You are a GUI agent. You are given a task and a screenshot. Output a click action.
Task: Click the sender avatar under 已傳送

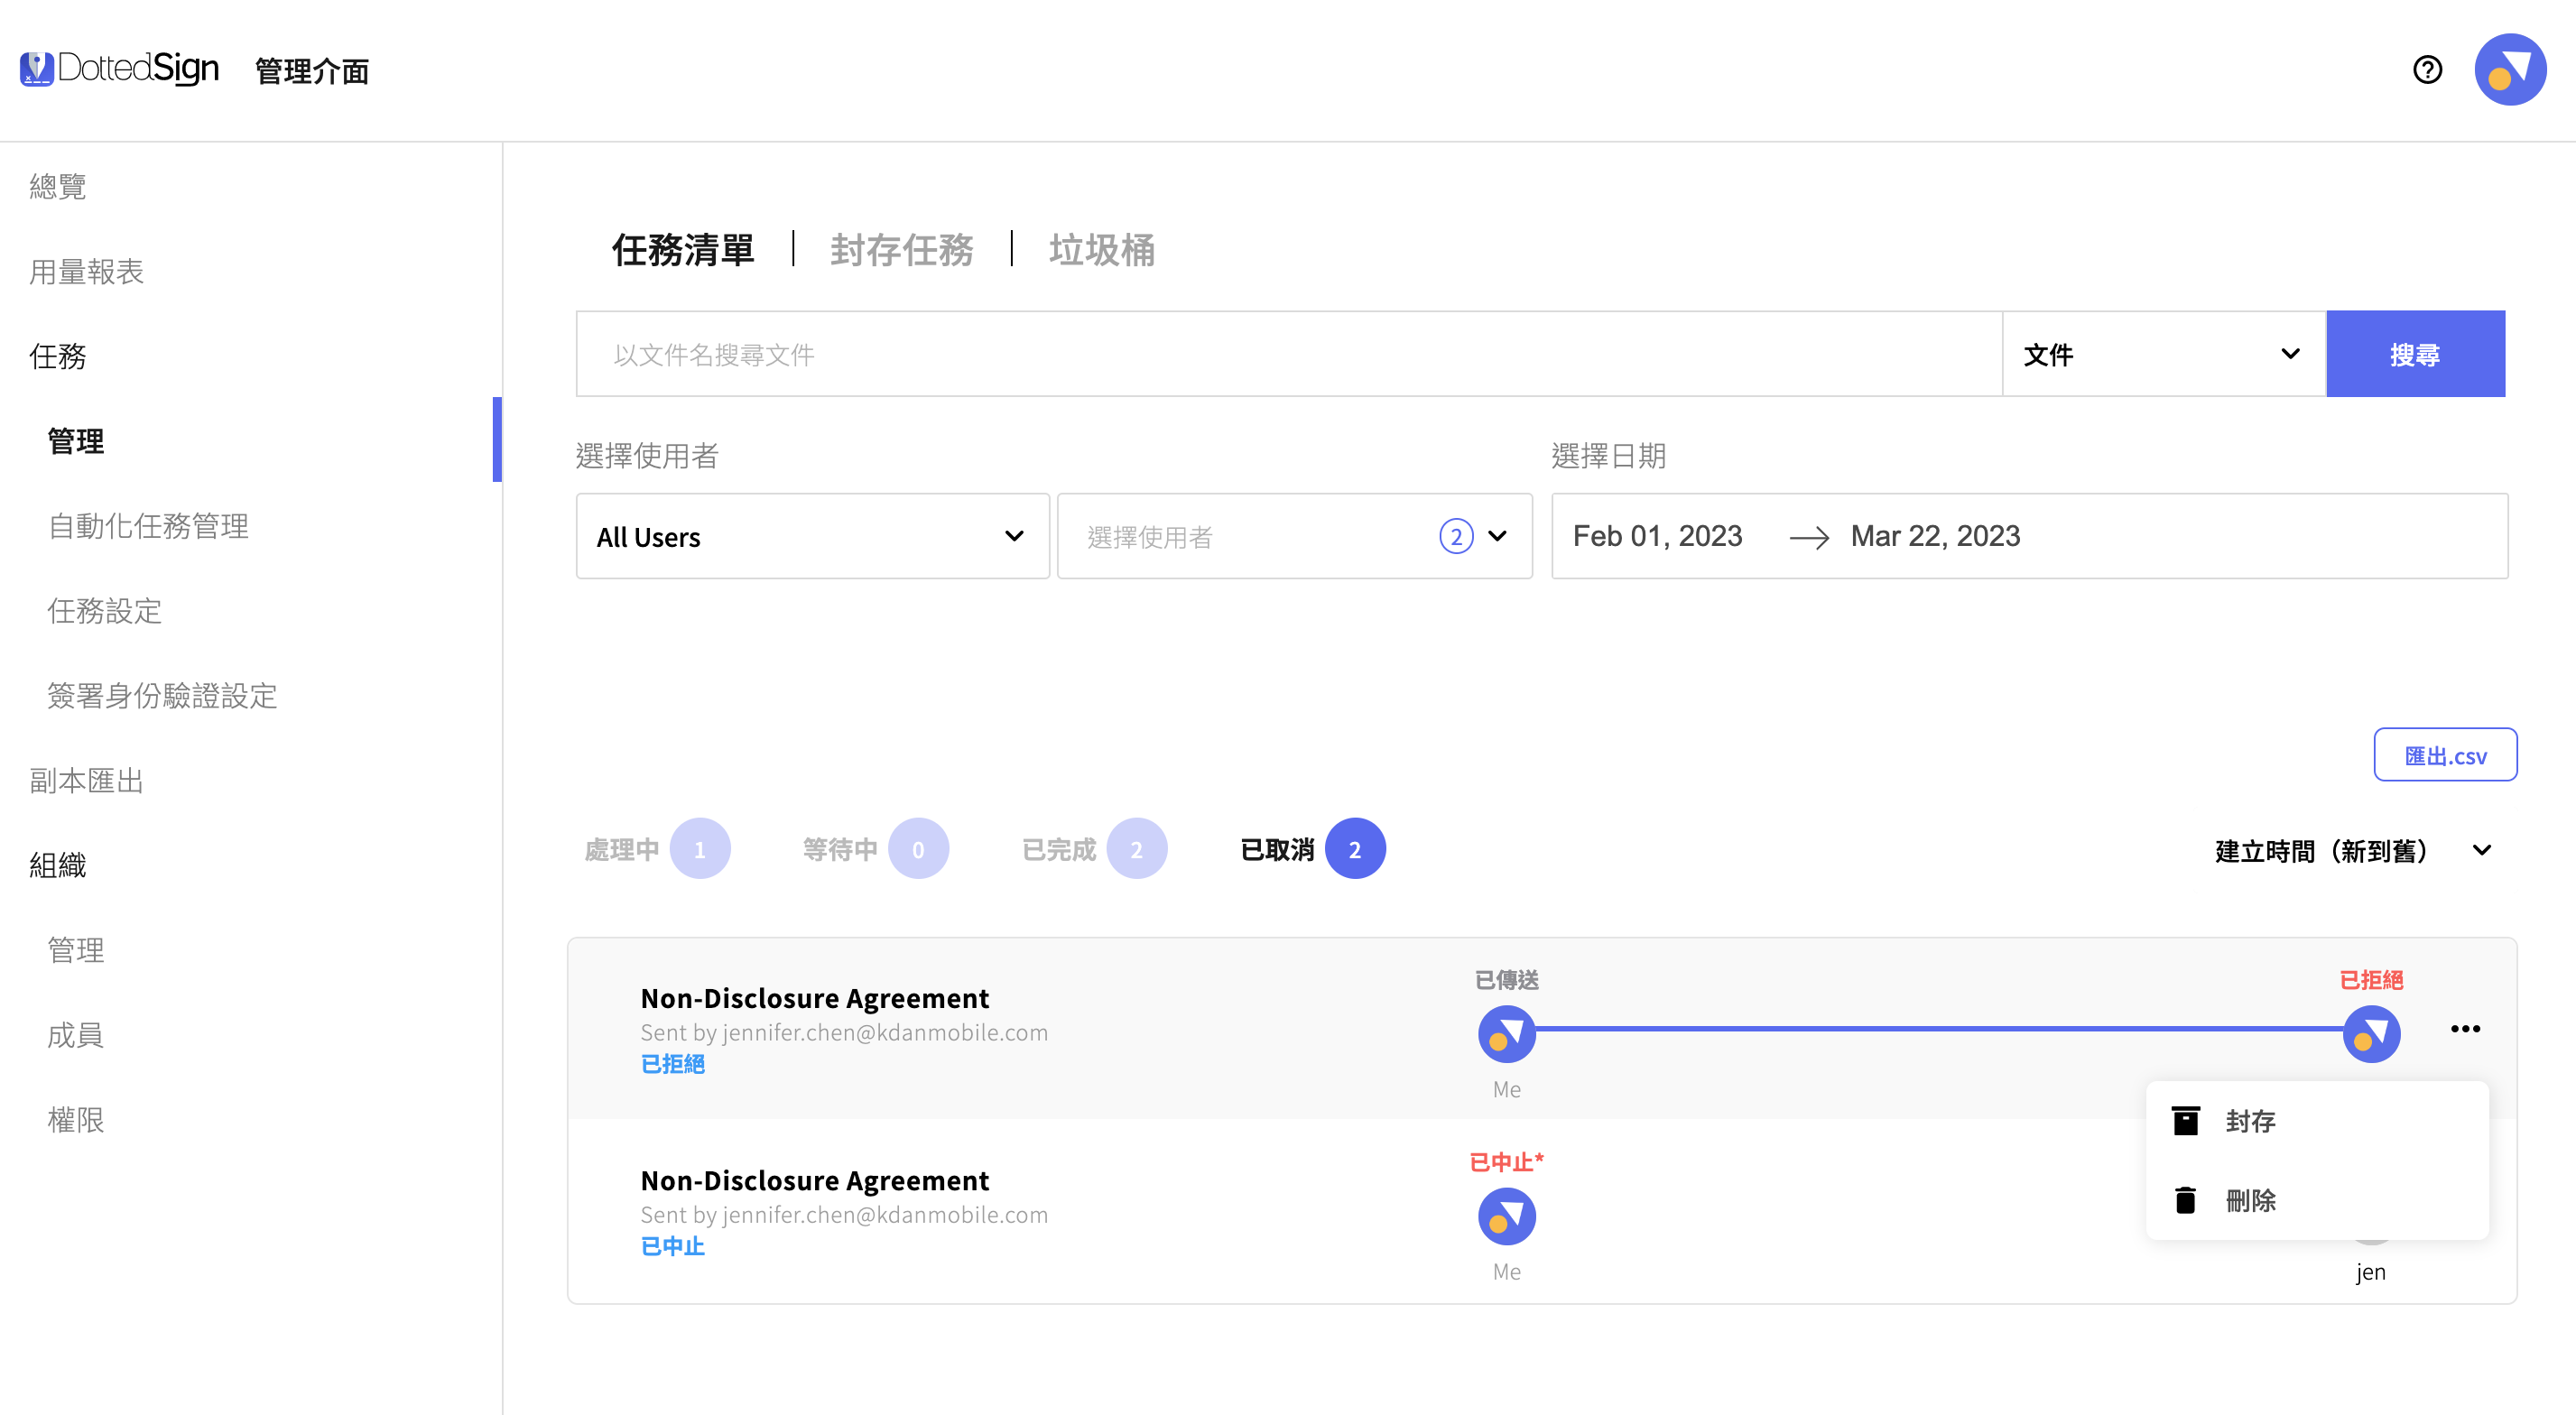pos(1507,1034)
